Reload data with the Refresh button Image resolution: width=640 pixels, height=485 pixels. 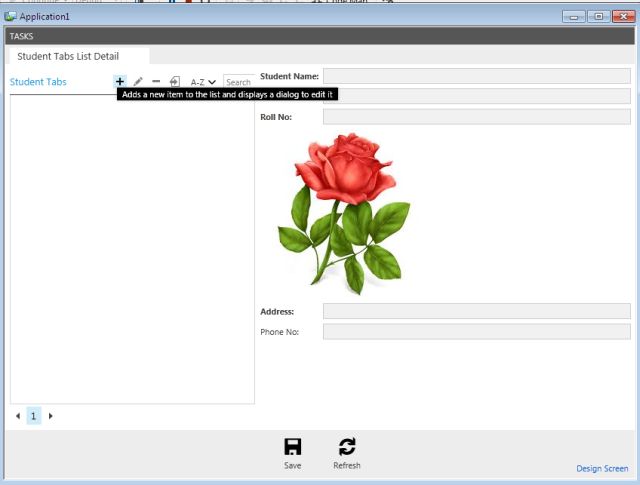coord(347,453)
